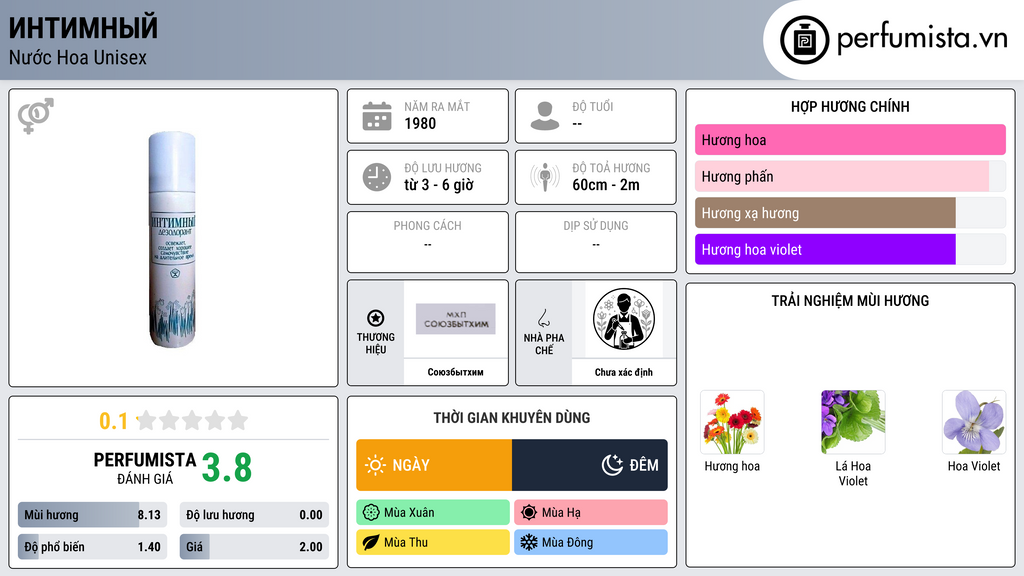Click the Giá 2.00 rating bar
The width and height of the screenshot is (1024, 576).
tap(254, 547)
